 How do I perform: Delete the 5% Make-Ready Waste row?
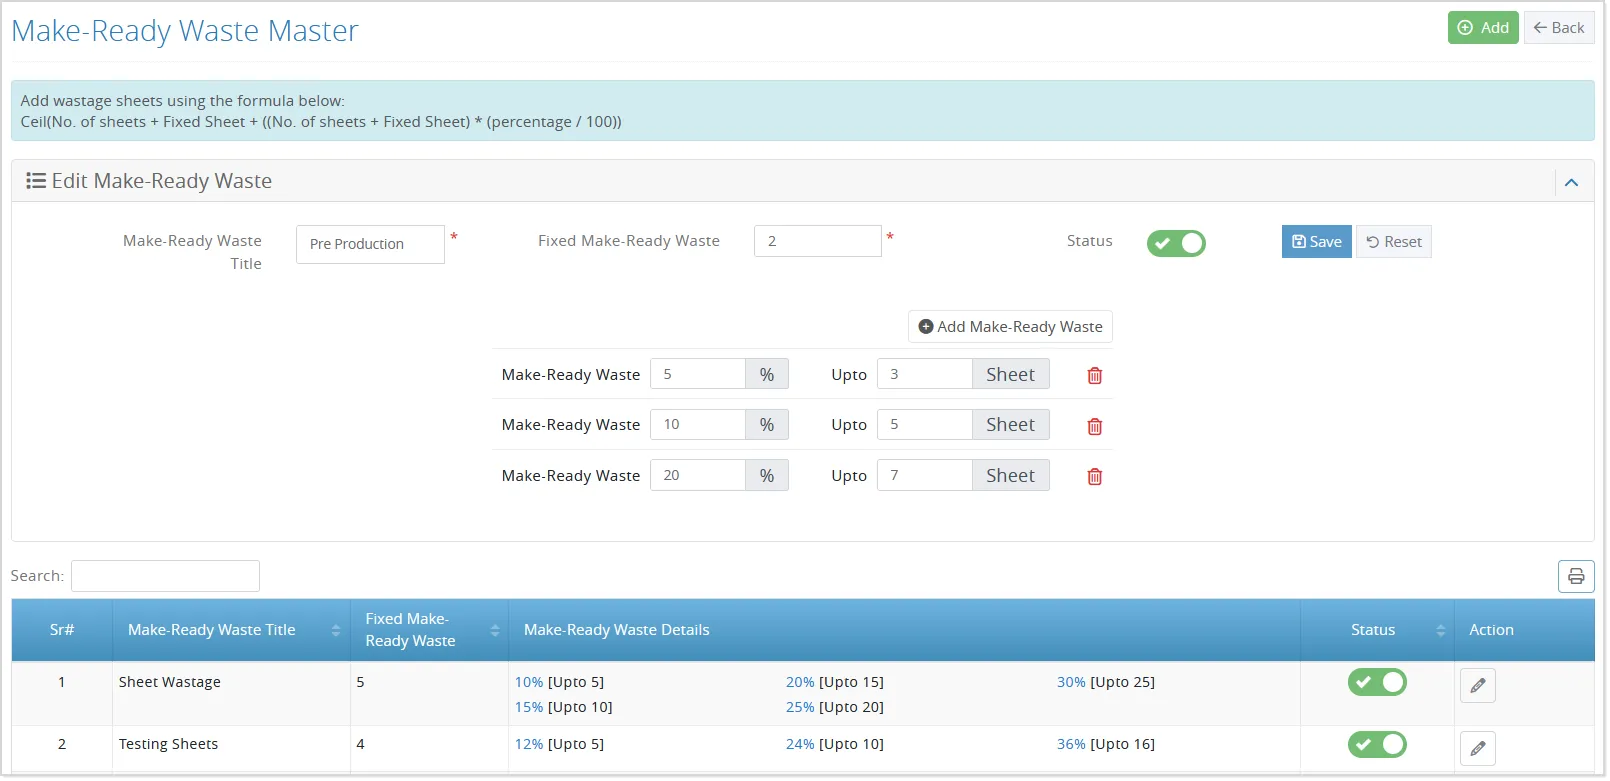pyautogui.click(x=1095, y=376)
